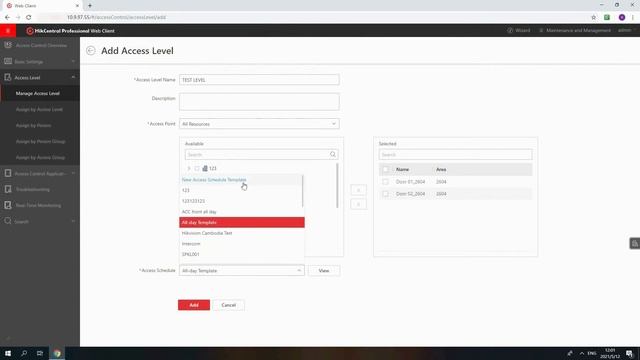The height and width of the screenshot is (360, 640).
Task: Expand the Basic Settings sidebar chevron
Action: coord(73,61)
